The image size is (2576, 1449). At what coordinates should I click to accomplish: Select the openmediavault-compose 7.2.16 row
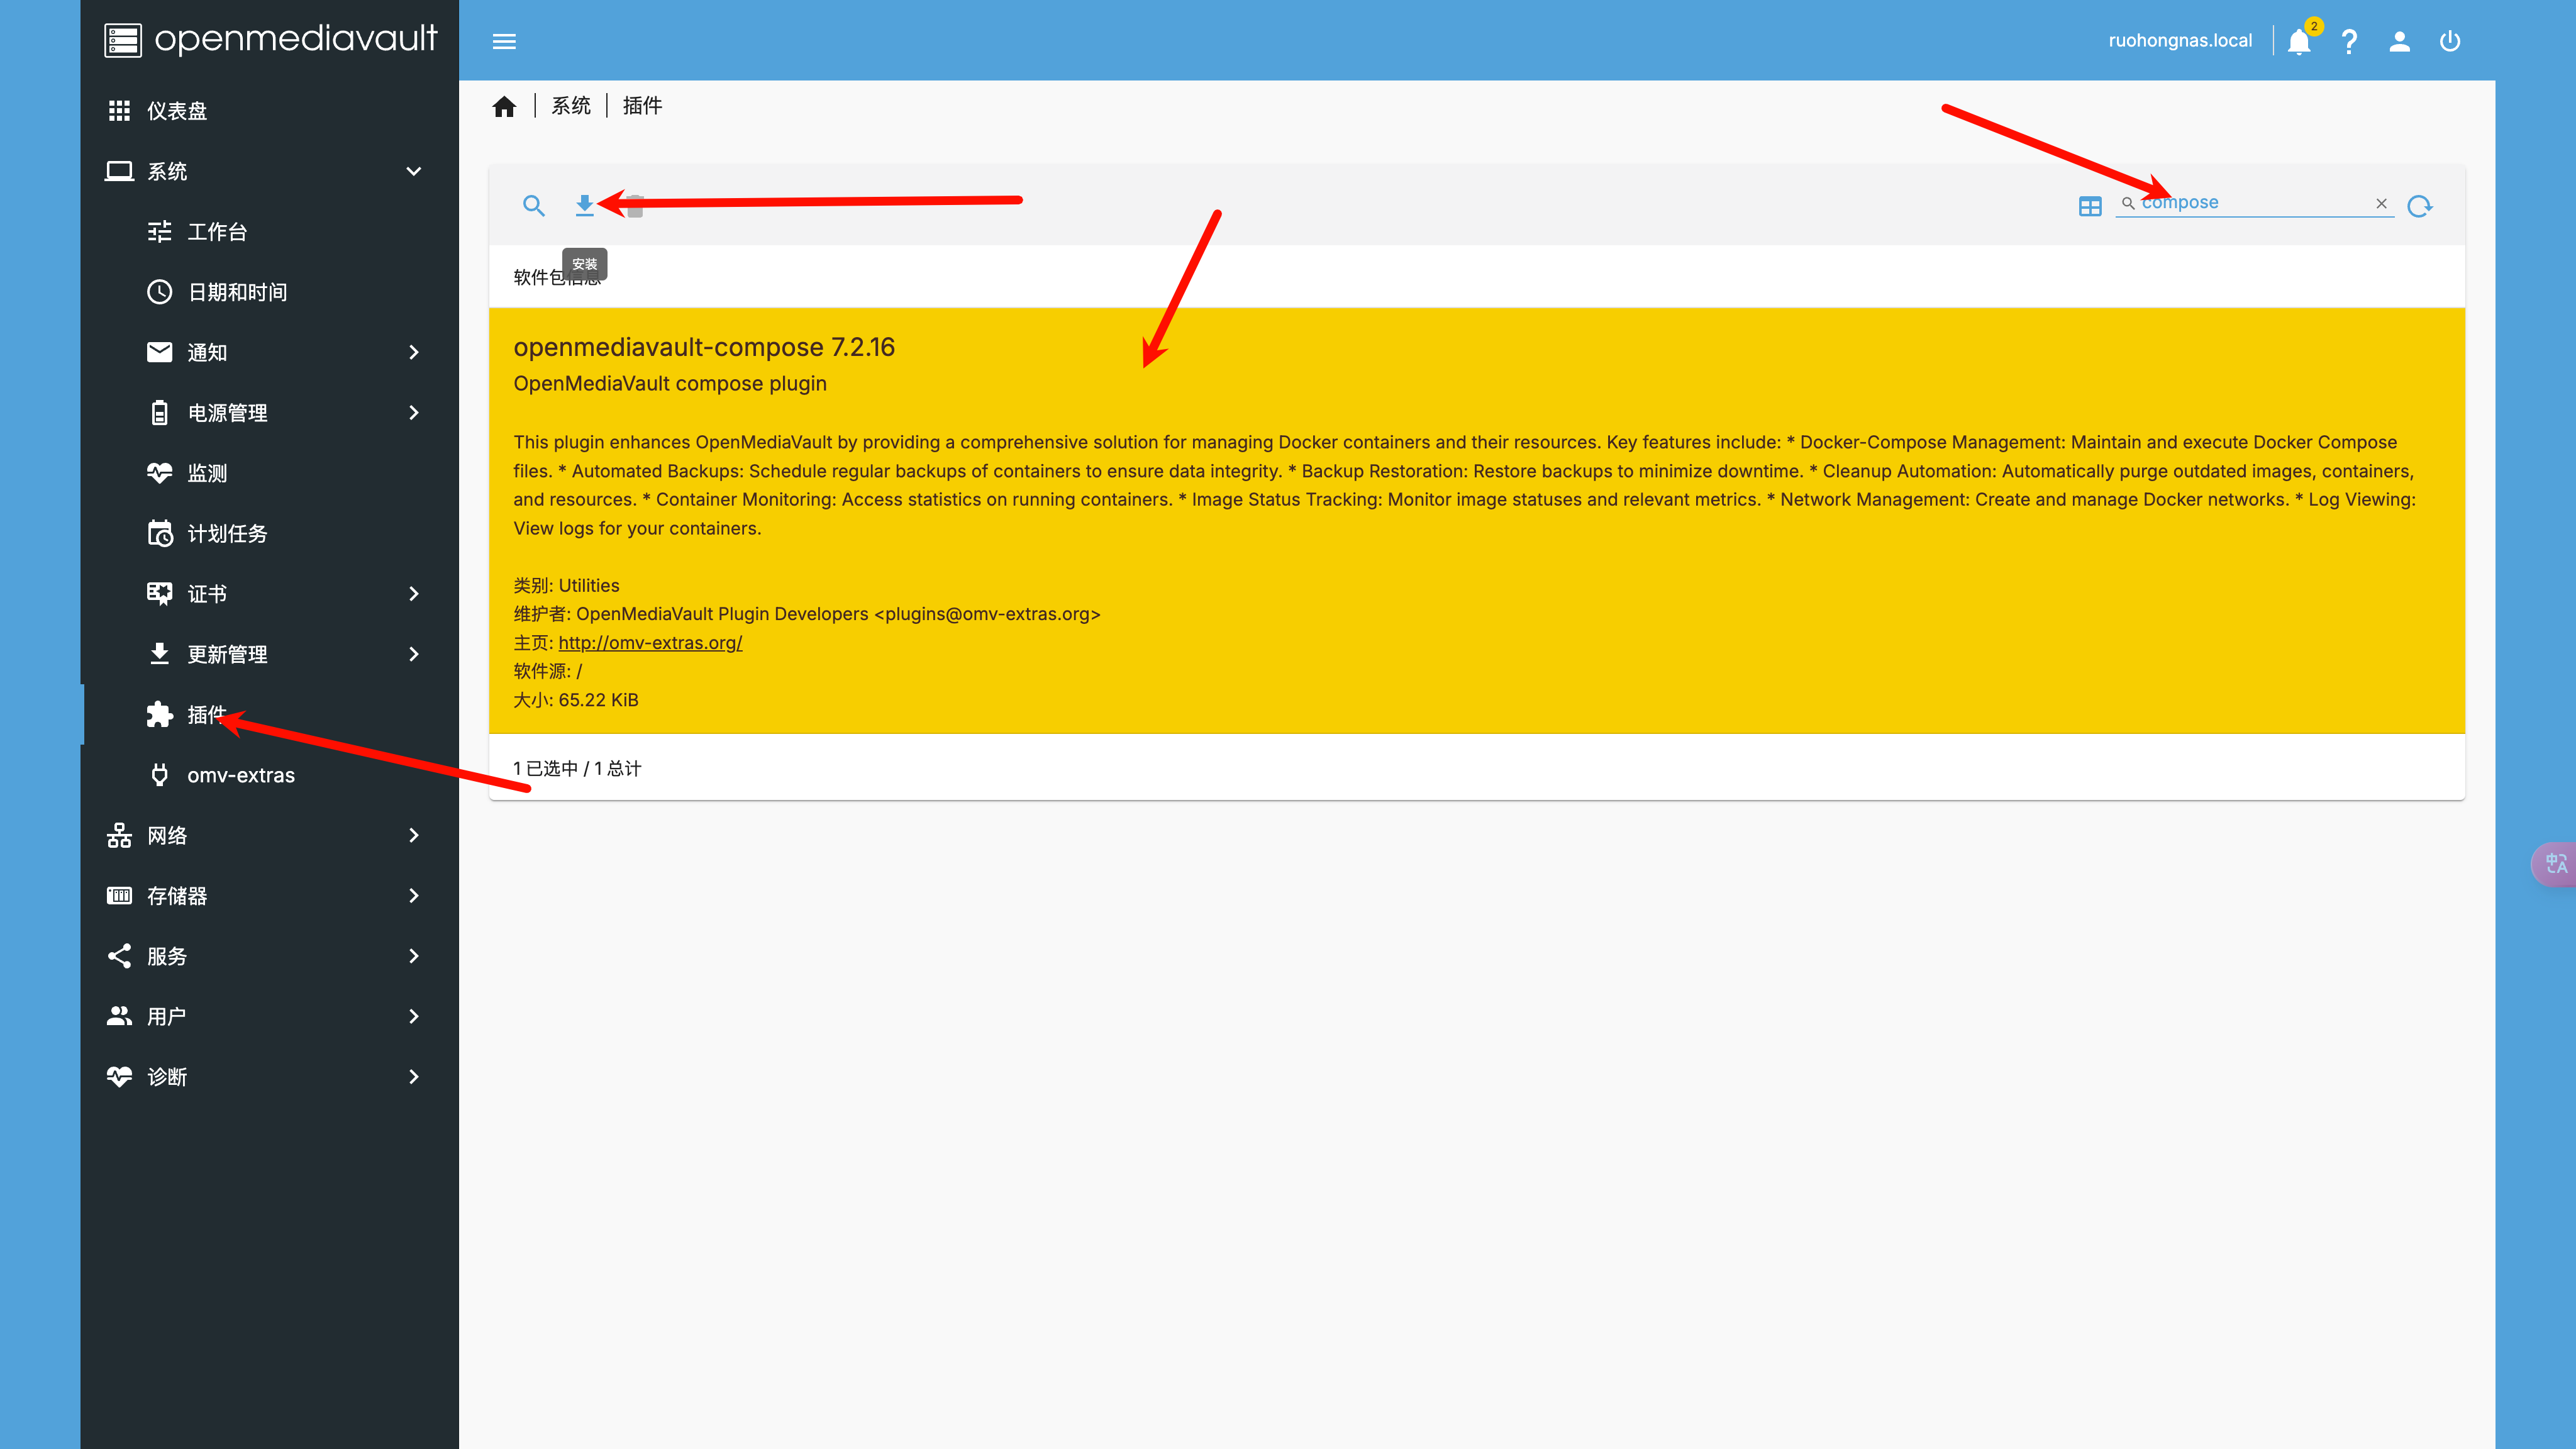pyautogui.click(x=1476, y=520)
